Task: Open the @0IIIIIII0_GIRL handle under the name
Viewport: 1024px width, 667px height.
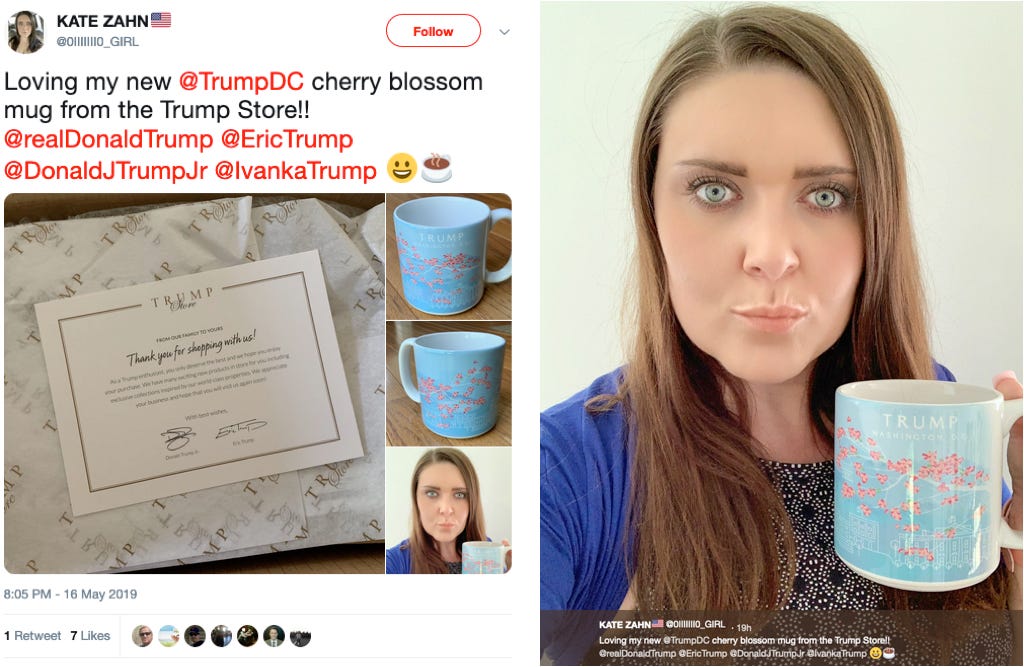Action: click(97, 41)
